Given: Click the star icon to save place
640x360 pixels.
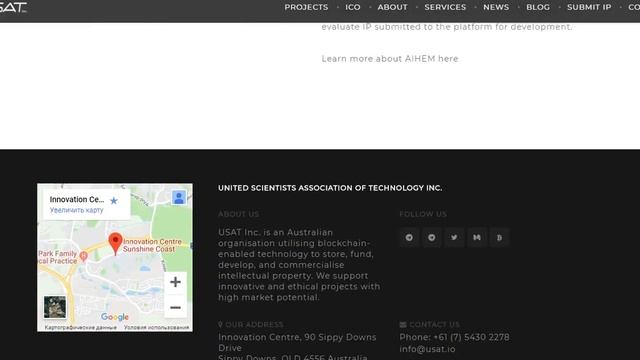Looking at the screenshot, I should pyautogui.click(x=114, y=200).
